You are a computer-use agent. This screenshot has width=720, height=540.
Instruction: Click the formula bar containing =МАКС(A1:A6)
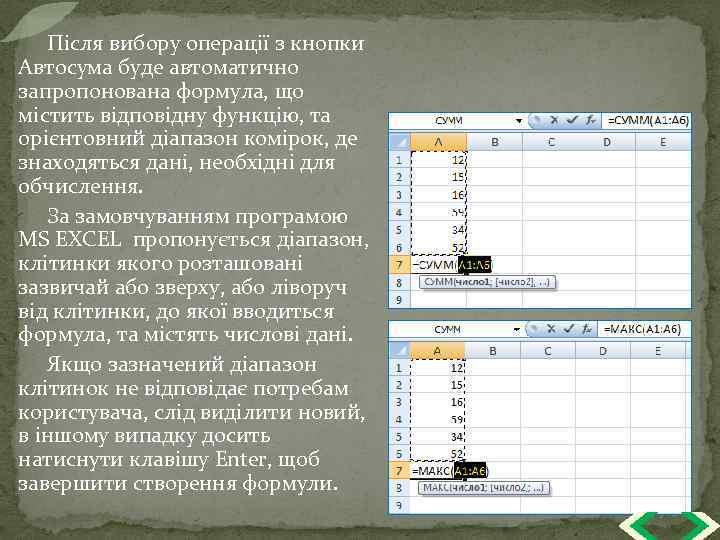coord(644,329)
